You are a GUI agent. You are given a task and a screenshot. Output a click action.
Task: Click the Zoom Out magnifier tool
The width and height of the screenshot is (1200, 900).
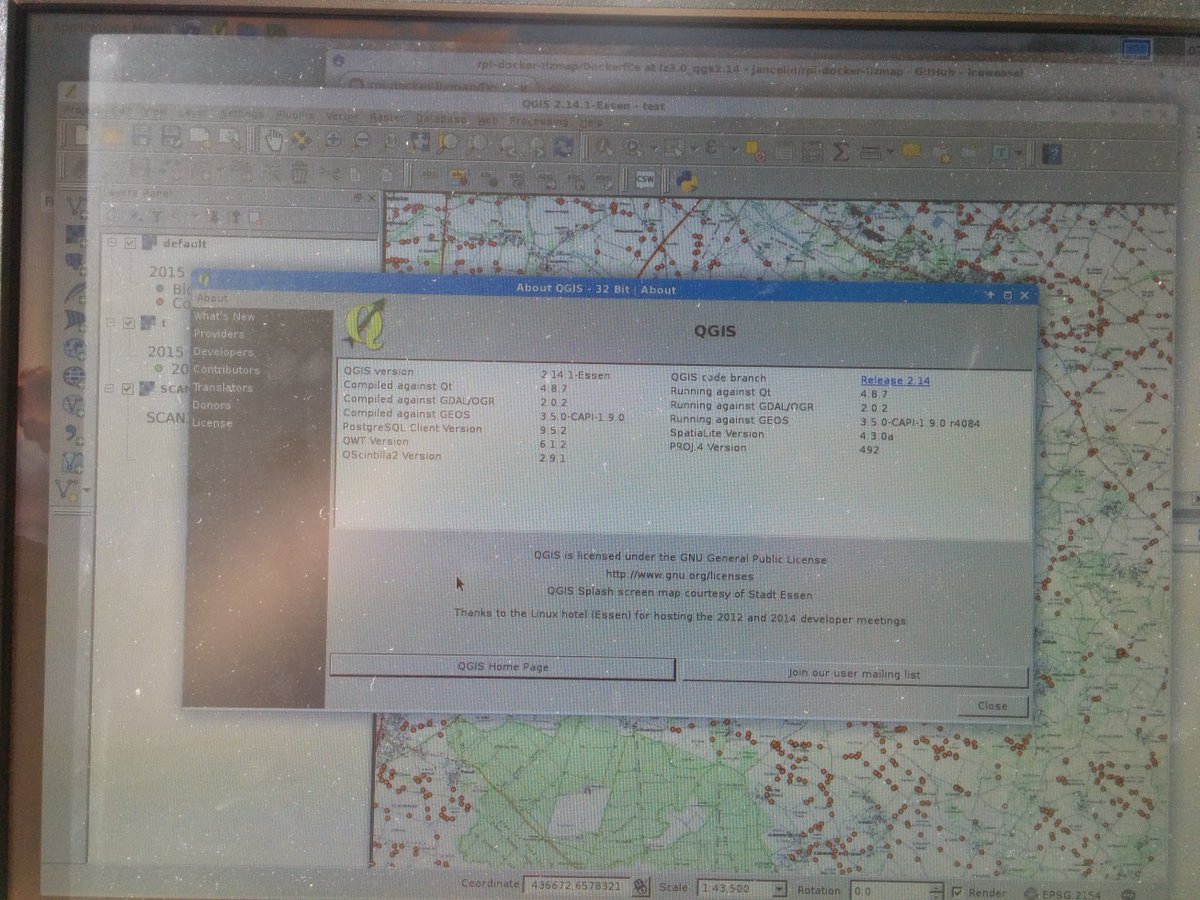[x=362, y=142]
